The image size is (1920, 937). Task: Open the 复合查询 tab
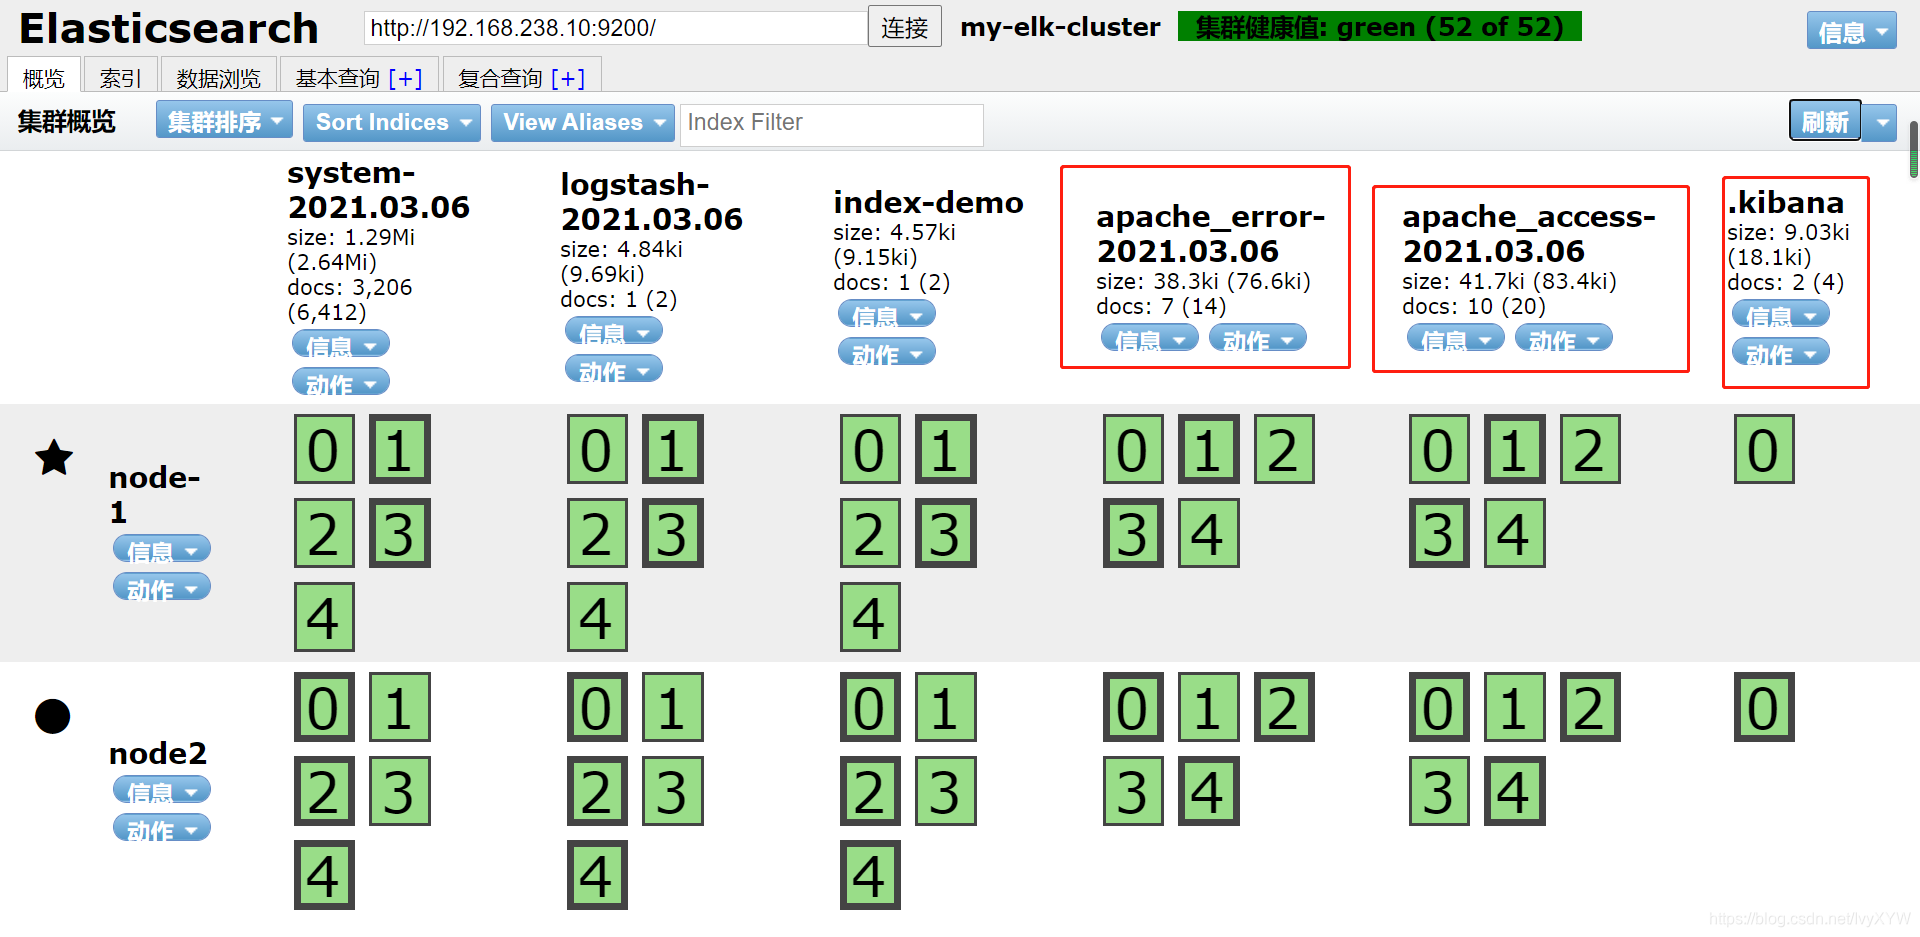(x=500, y=77)
